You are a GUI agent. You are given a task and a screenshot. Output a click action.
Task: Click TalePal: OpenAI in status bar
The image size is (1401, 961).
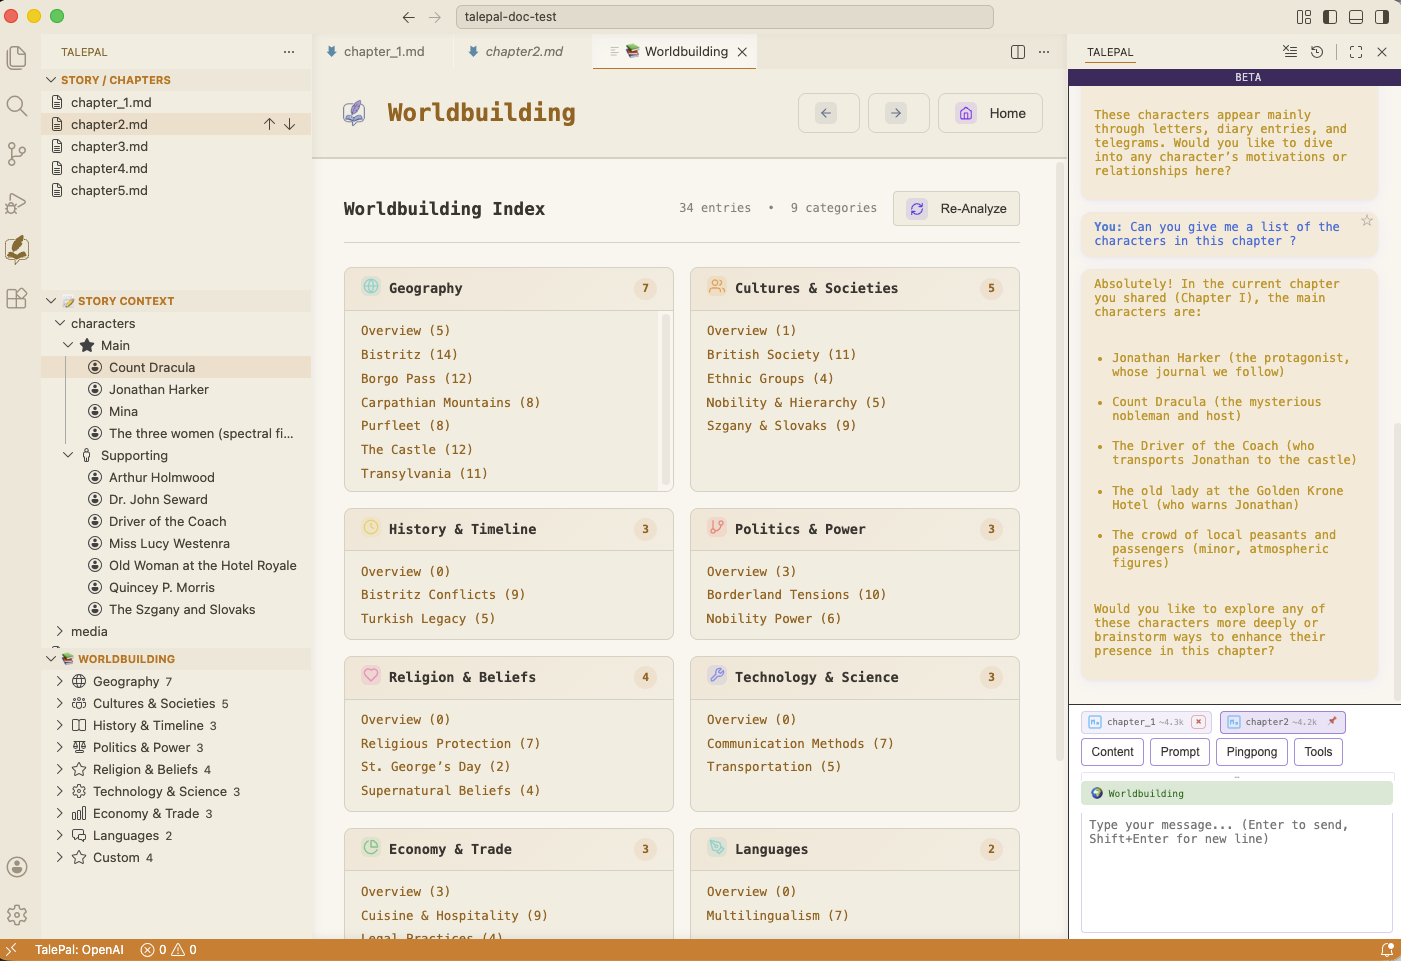point(79,950)
